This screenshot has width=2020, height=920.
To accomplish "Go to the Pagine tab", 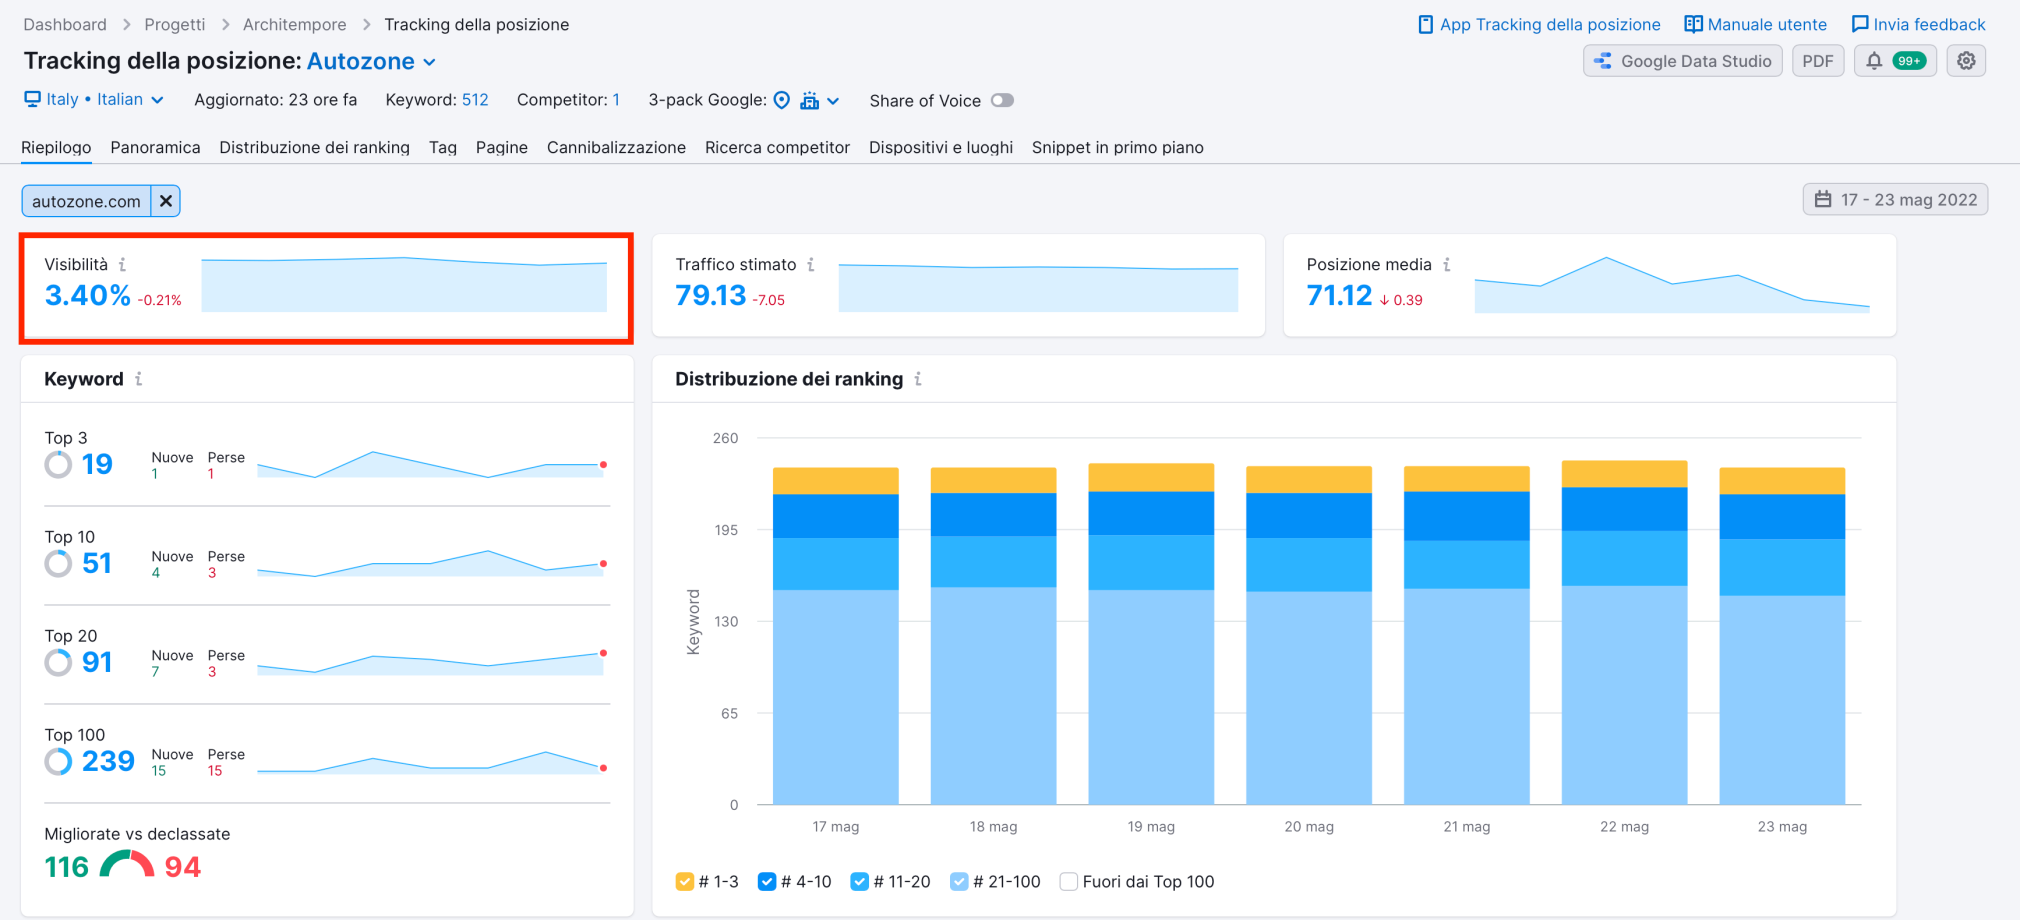I will (x=501, y=147).
